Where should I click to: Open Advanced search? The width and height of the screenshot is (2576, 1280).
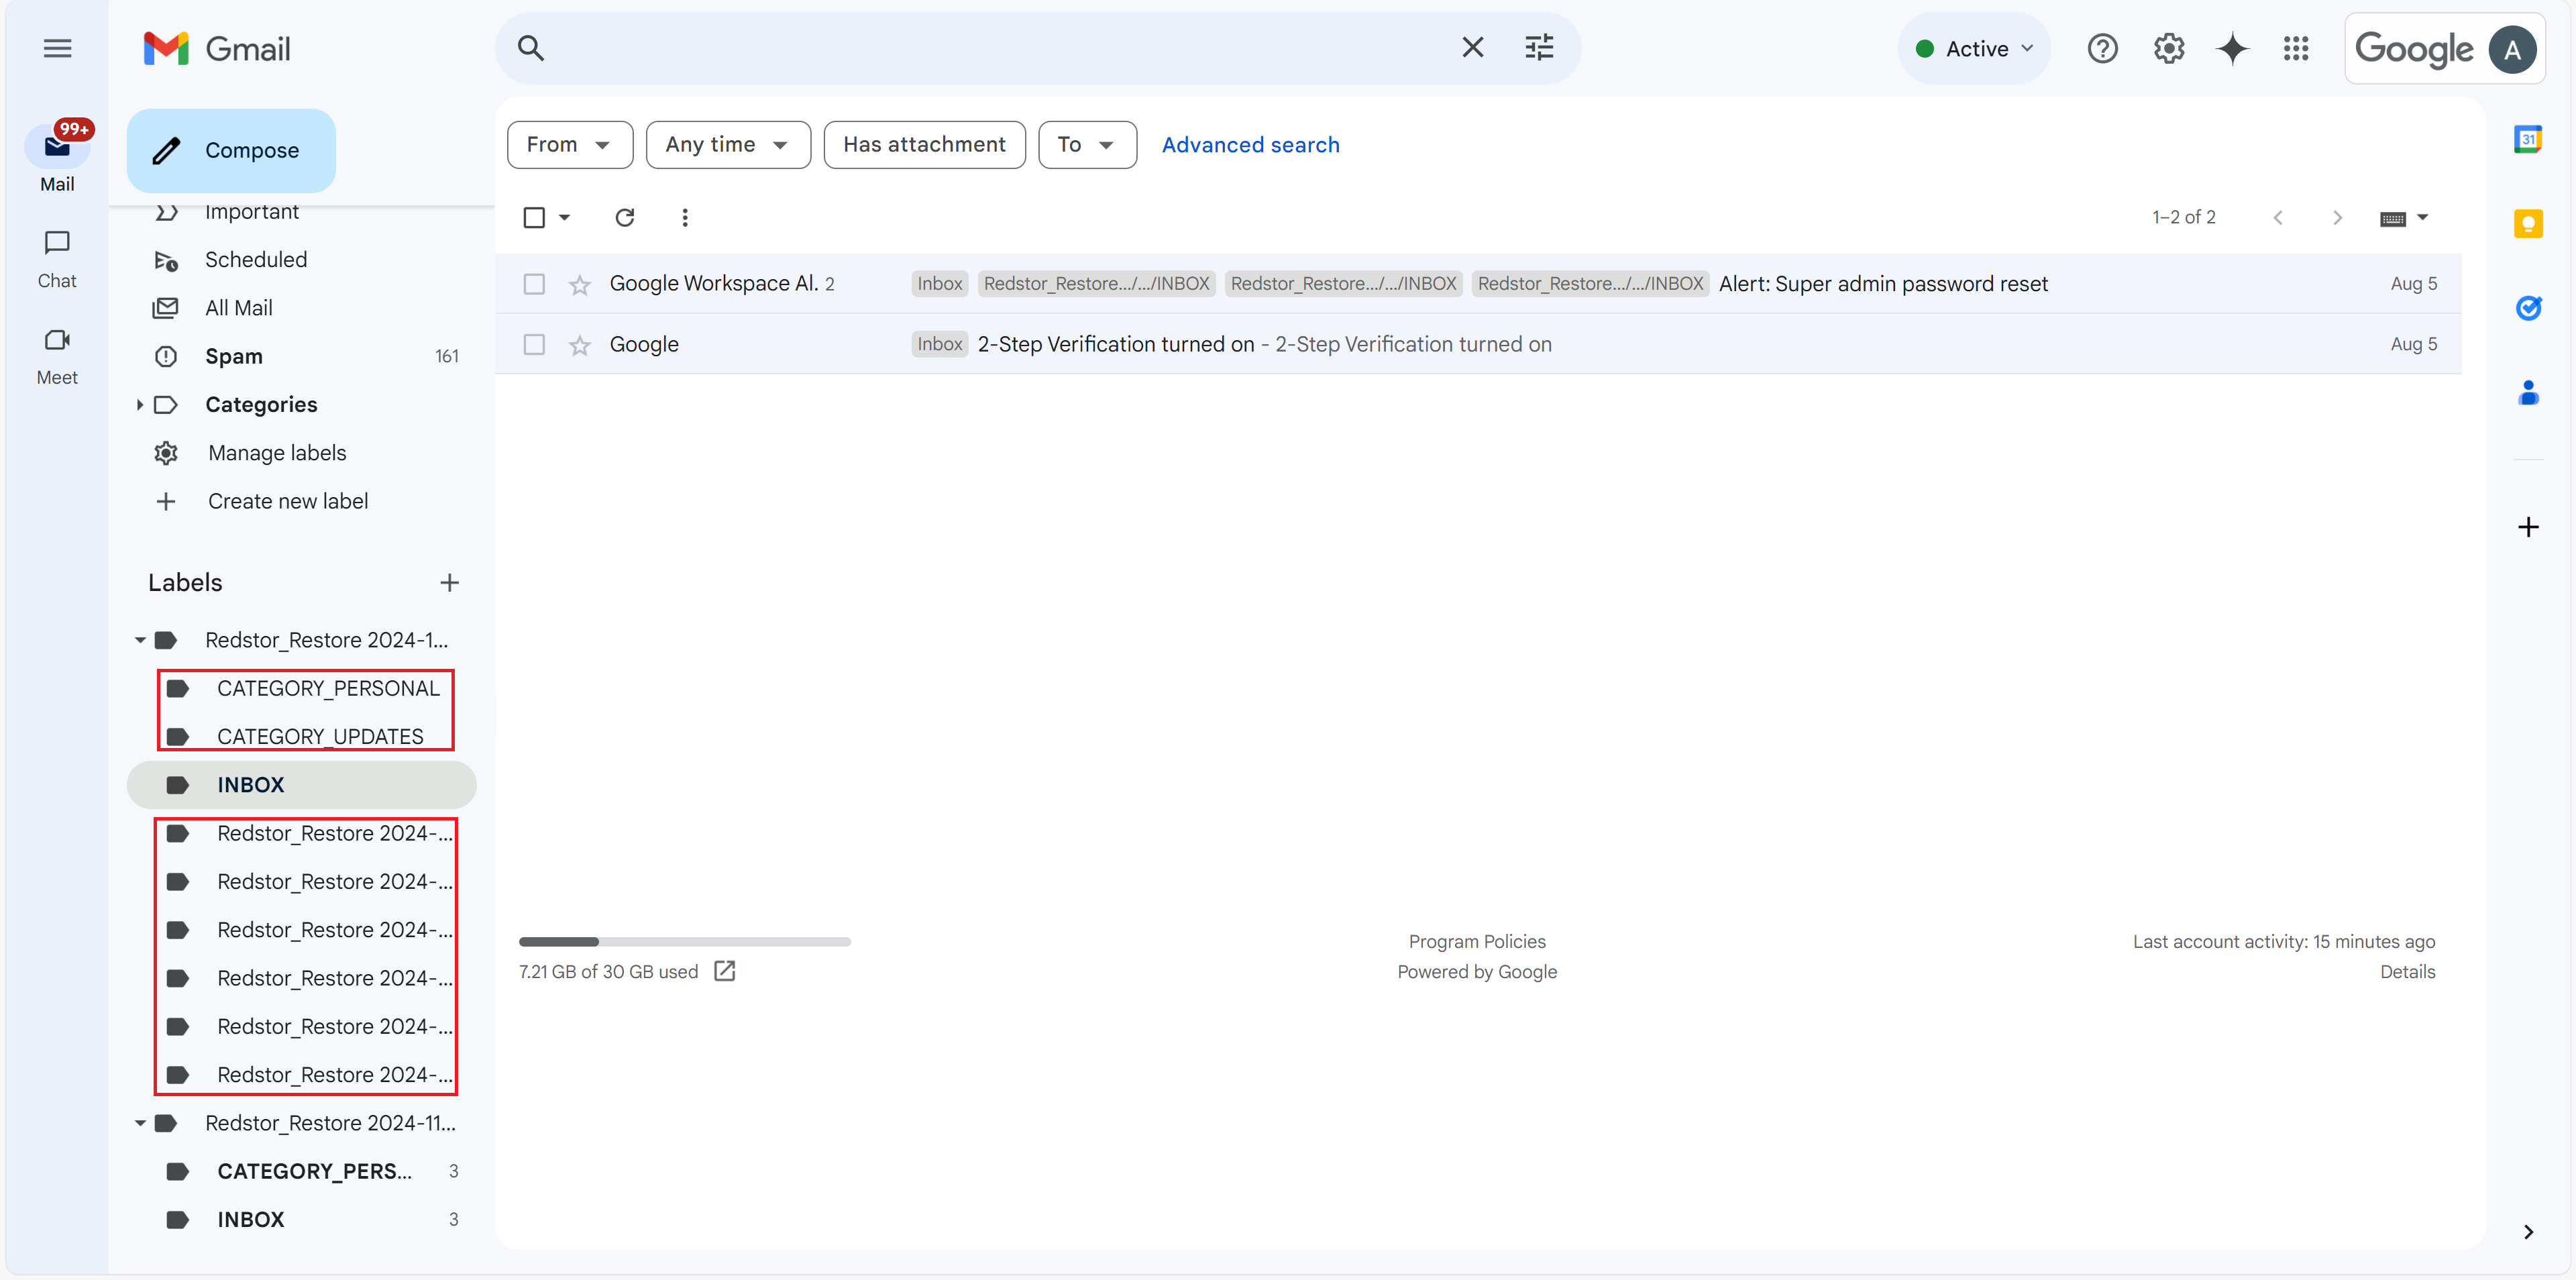click(x=1250, y=144)
